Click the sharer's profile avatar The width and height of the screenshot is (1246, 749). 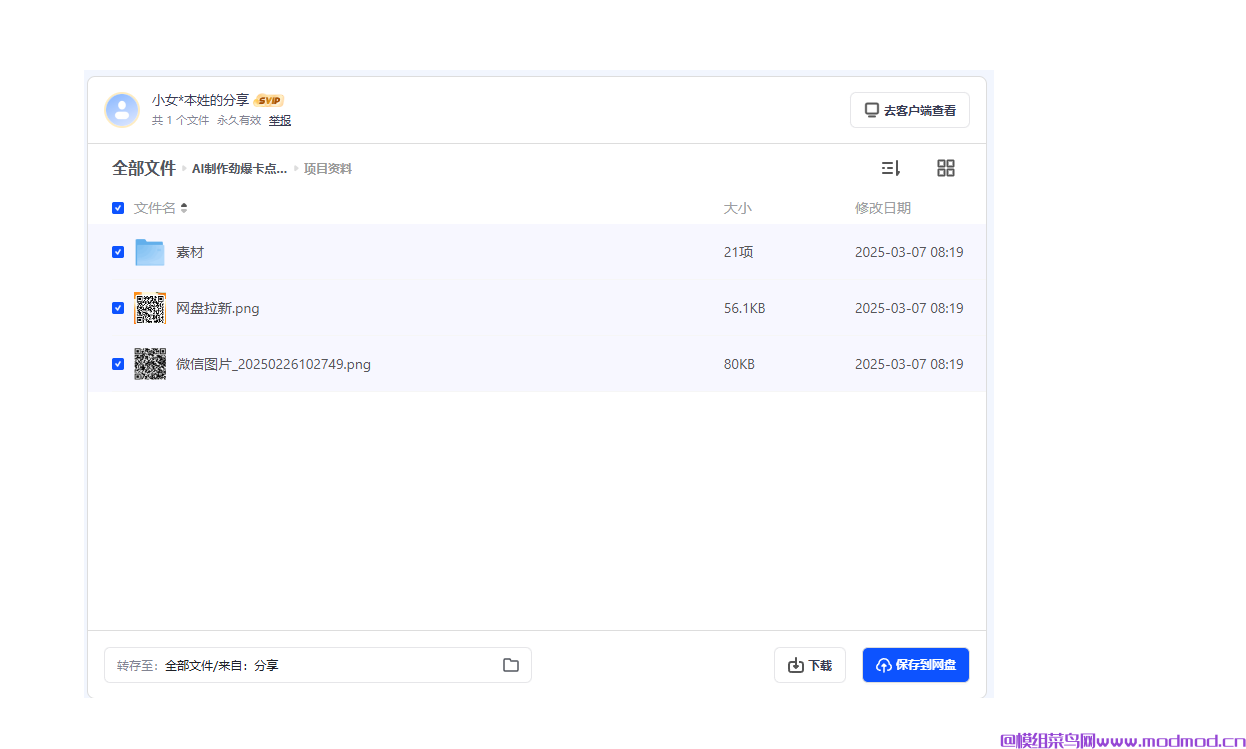122,110
